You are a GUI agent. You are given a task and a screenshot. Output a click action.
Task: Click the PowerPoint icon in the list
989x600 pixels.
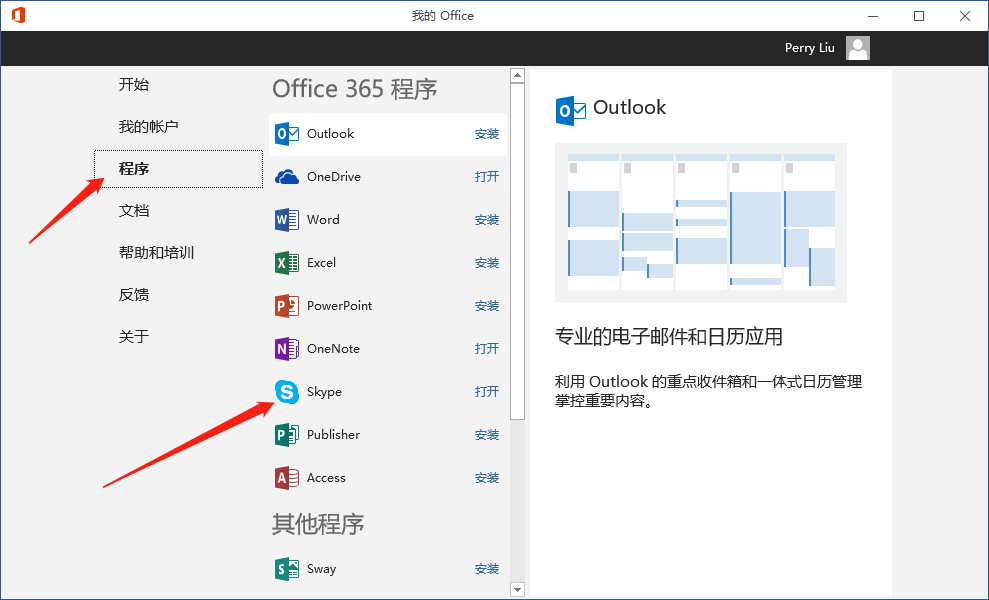pos(287,305)
